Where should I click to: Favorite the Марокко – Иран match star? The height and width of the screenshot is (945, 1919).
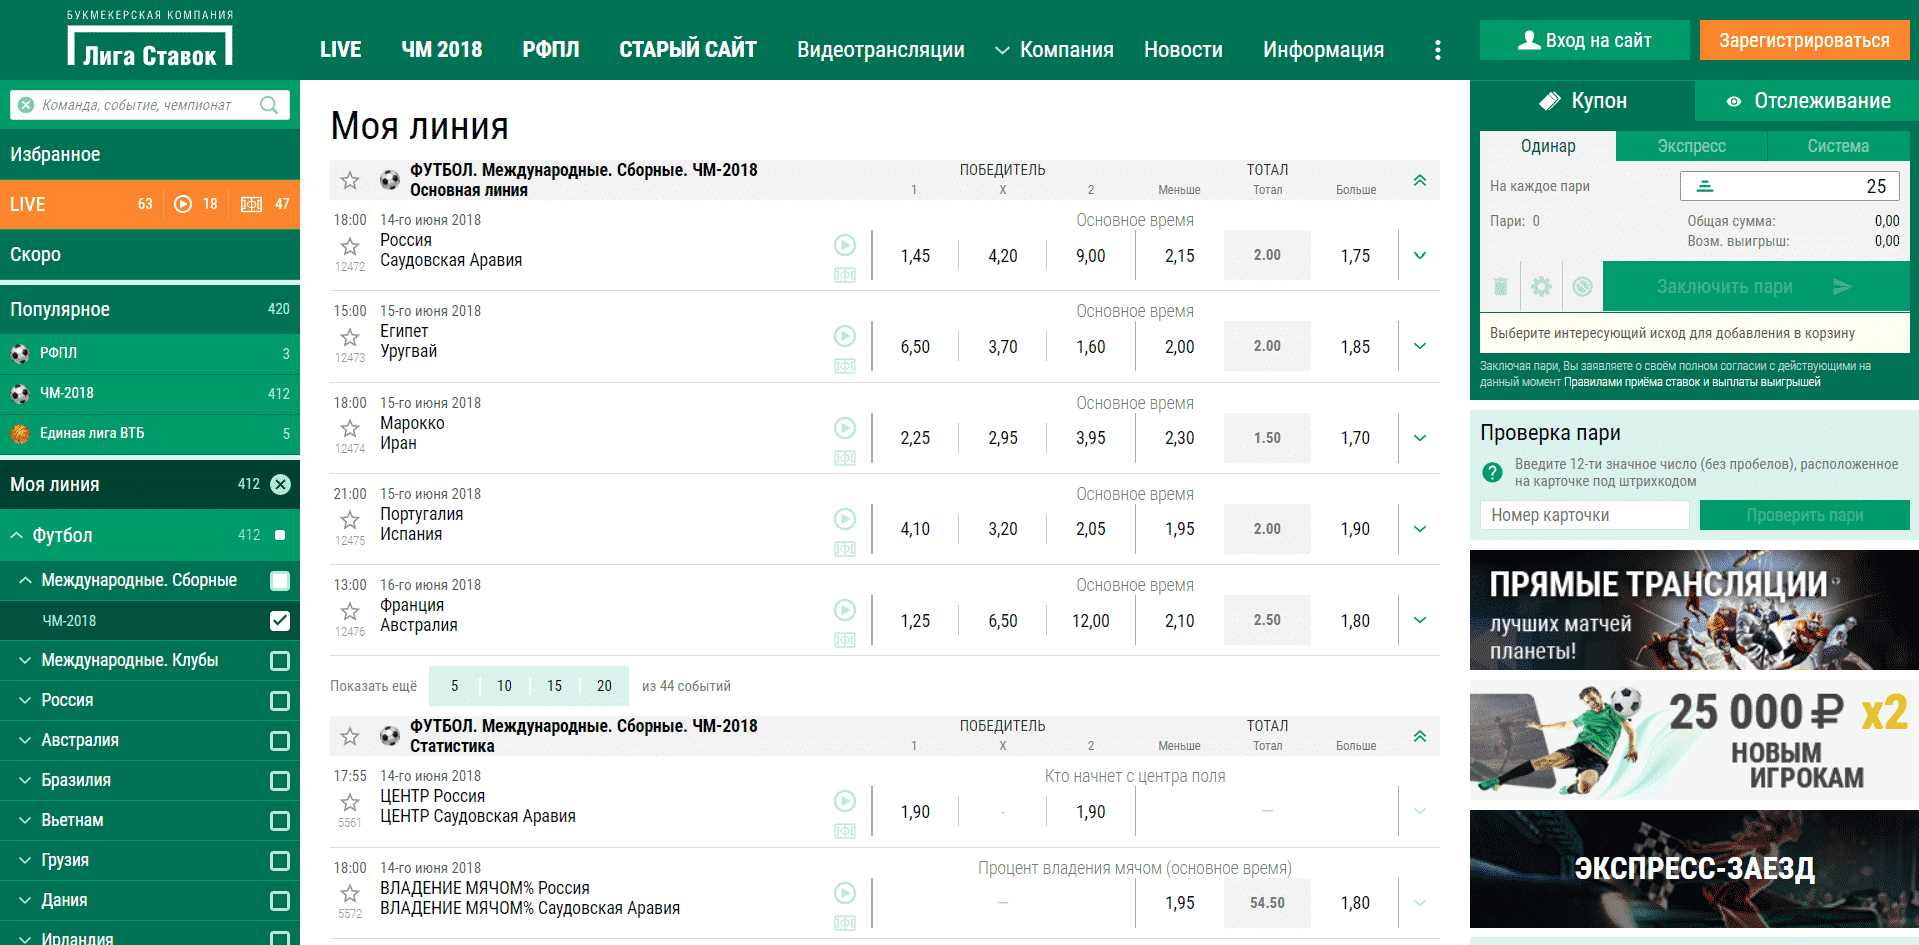point(350,429)
